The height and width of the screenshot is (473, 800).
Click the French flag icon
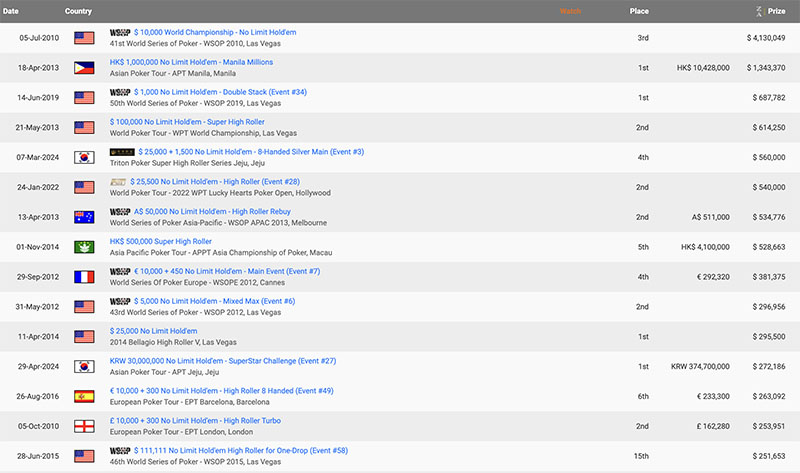pyautogui.click(x=84, y=278)
